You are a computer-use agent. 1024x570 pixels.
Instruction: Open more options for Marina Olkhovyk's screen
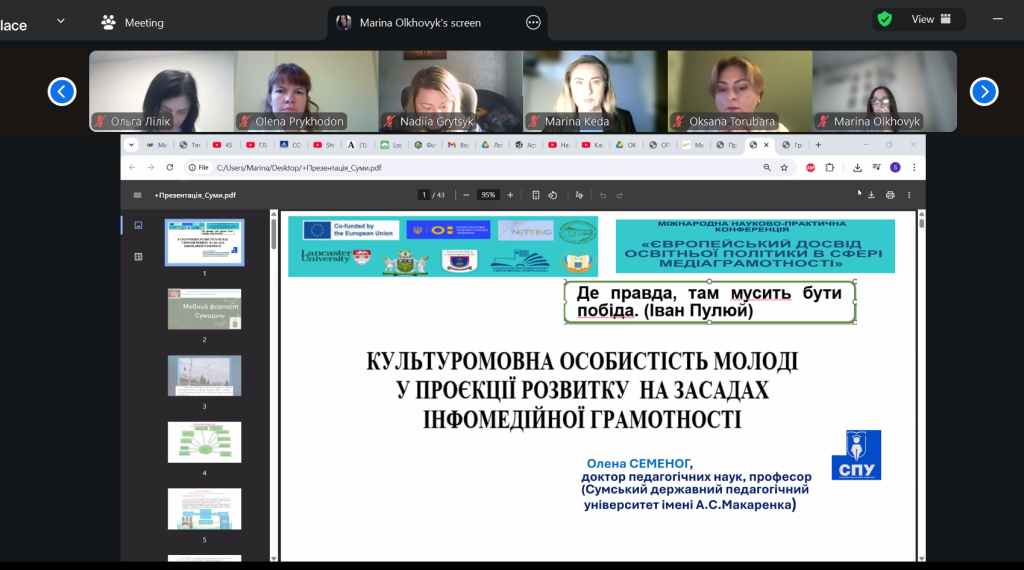click(x=533, y=22)
